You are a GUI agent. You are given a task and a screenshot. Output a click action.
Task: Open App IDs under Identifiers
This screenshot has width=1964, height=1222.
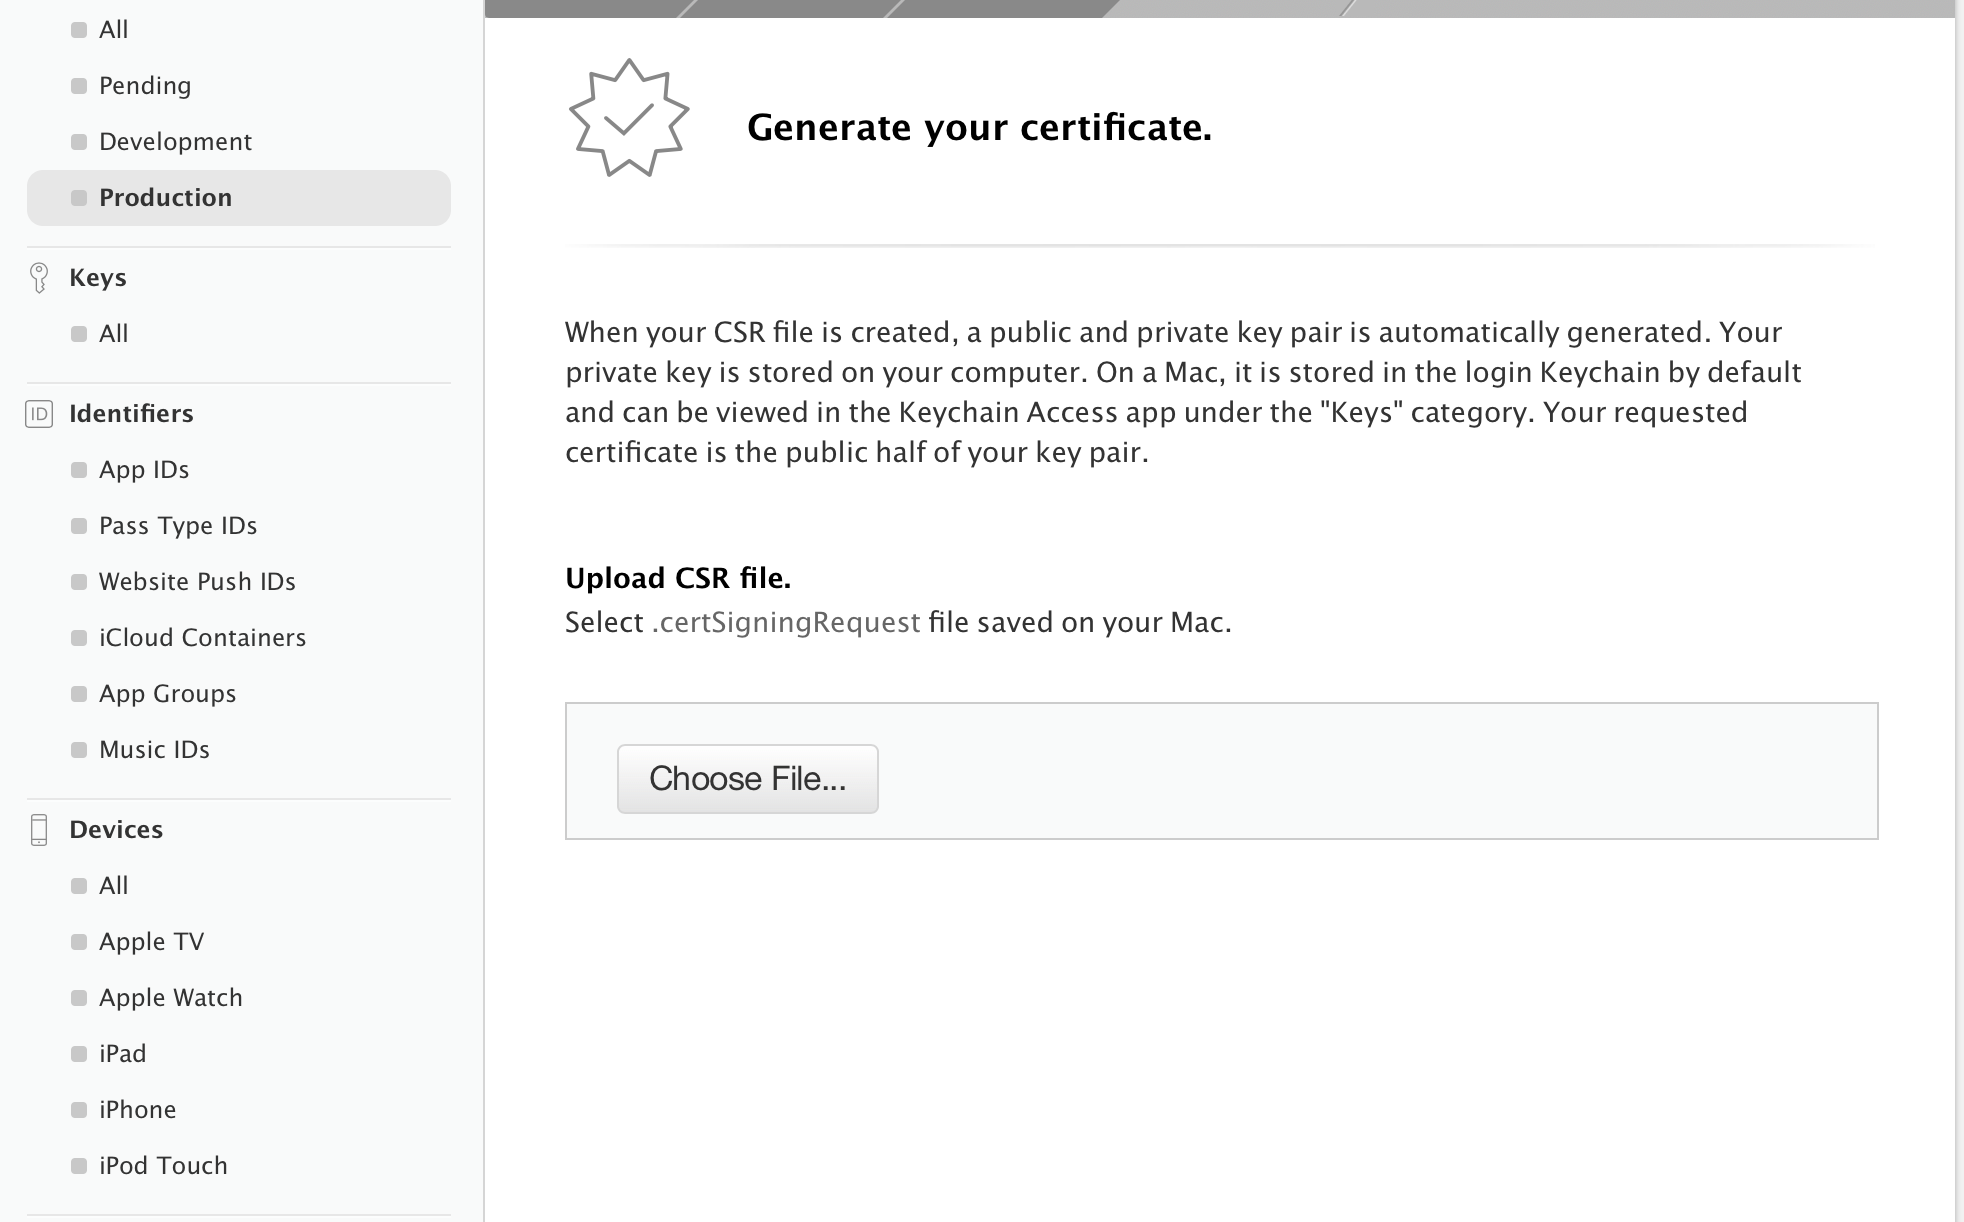click(x=144, y=470)
